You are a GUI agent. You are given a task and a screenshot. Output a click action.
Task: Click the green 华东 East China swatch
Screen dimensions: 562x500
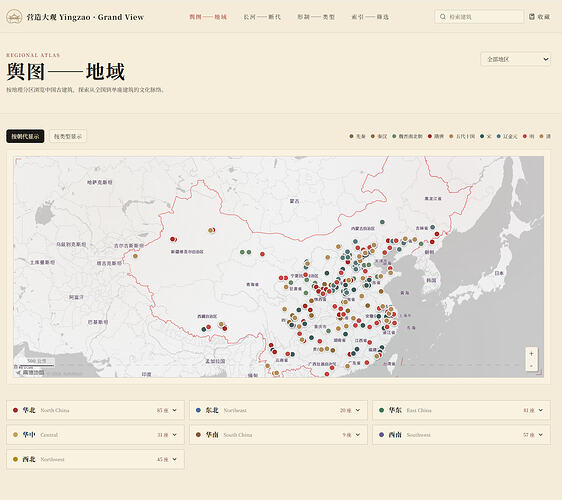coord(381,410)
